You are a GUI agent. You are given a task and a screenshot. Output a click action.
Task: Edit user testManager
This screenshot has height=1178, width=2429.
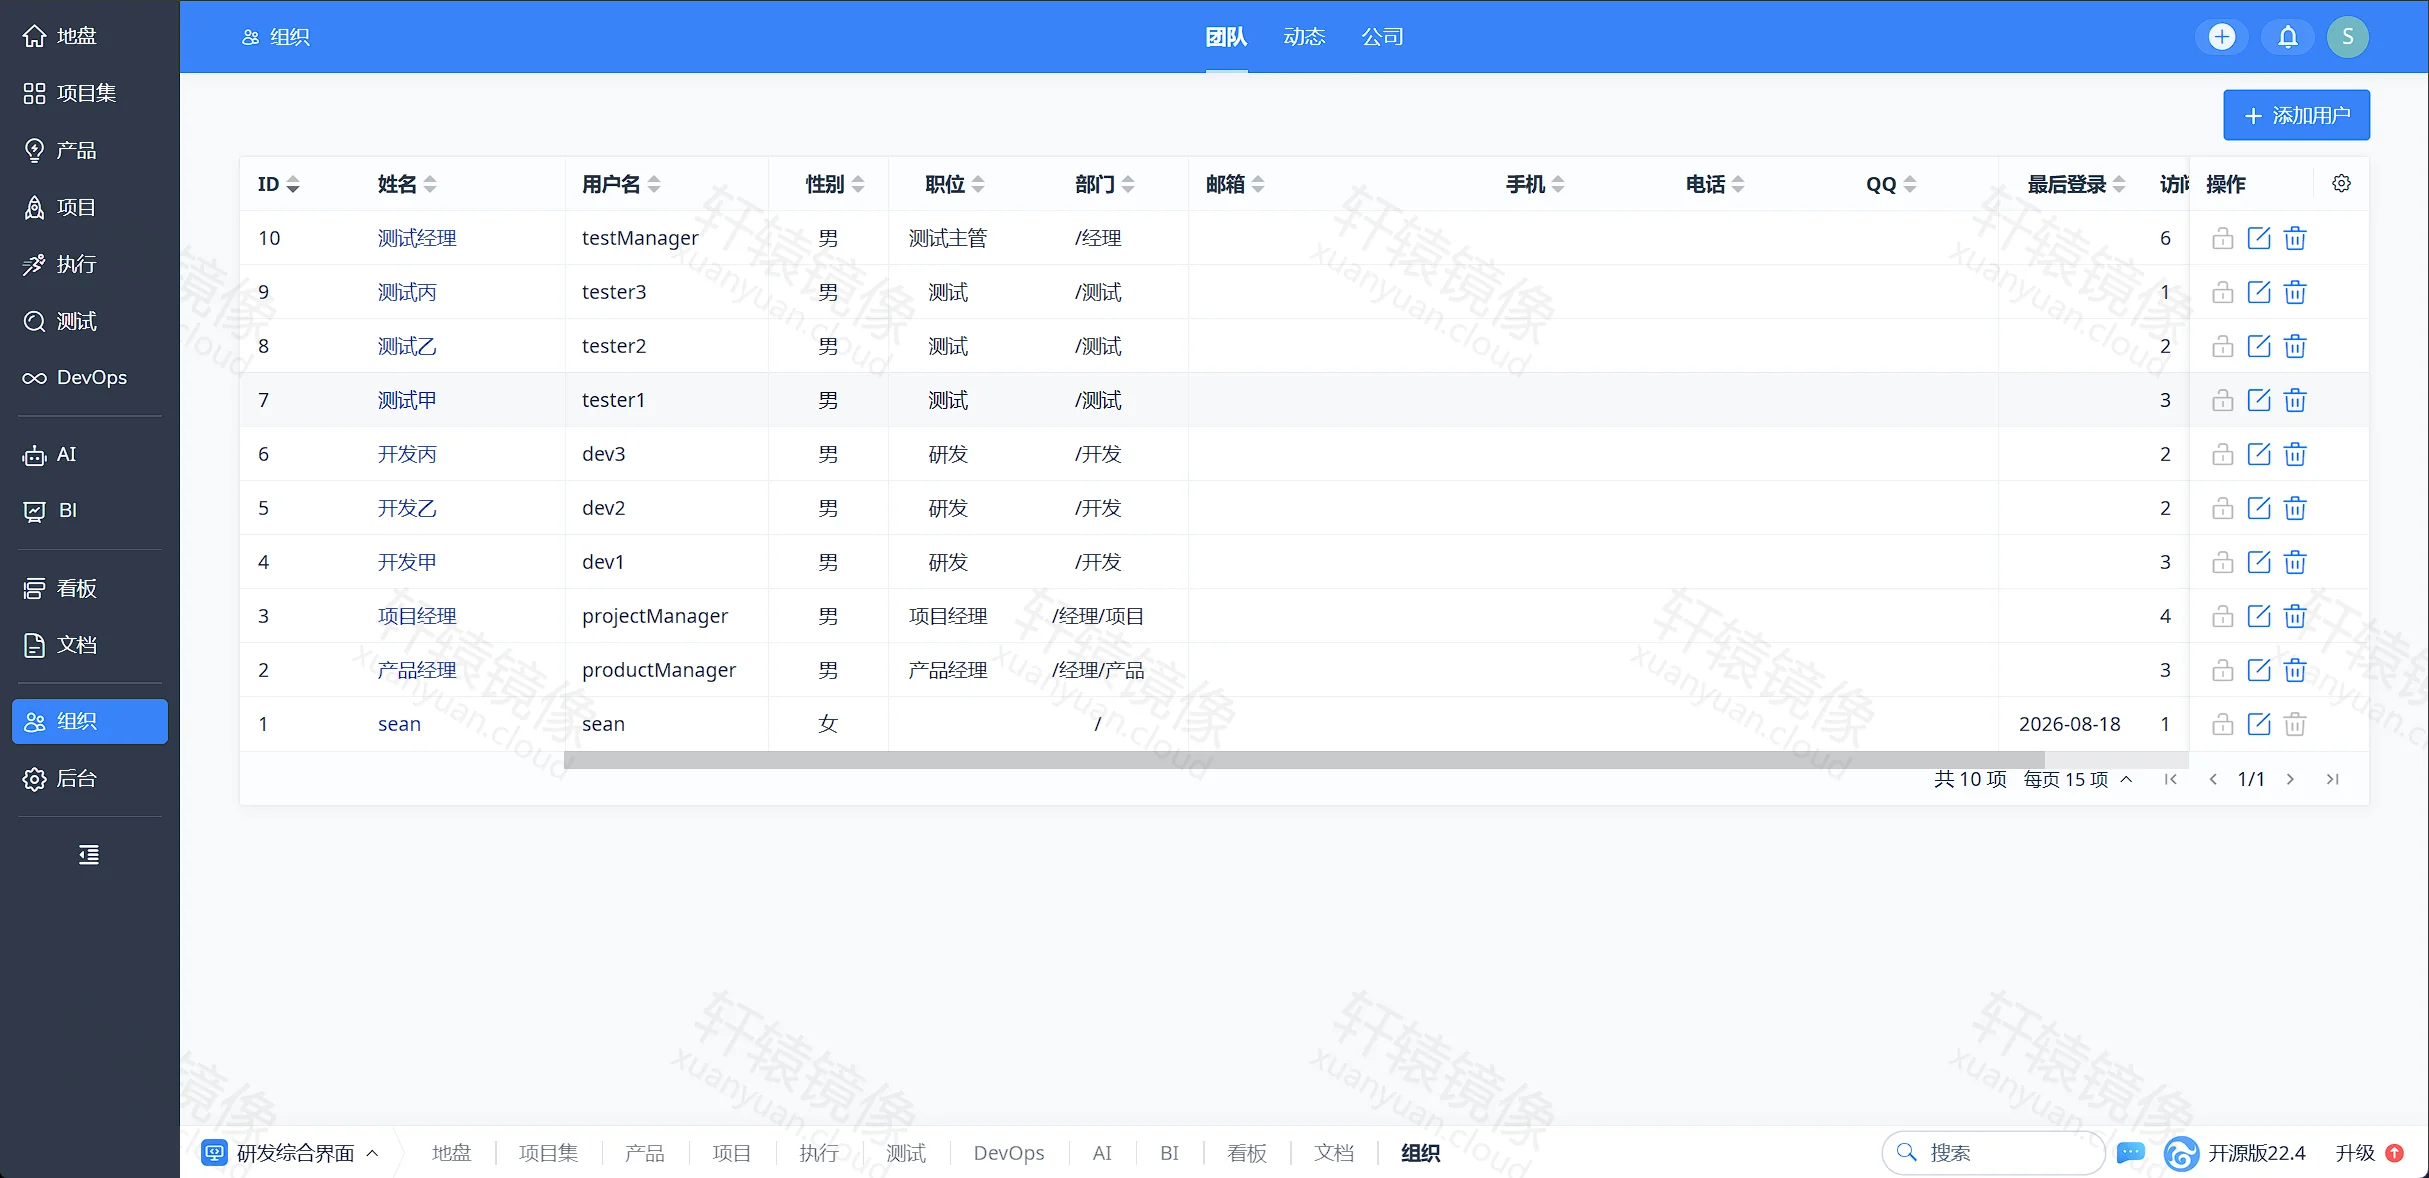[2258, 238]
